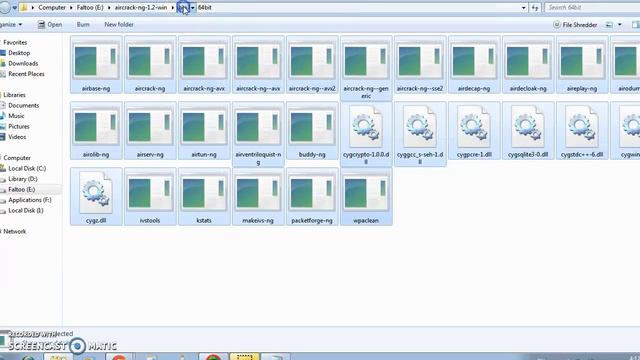Select the makeivs-ng file icon
640x360 pixels.
[x=258, y=193]
